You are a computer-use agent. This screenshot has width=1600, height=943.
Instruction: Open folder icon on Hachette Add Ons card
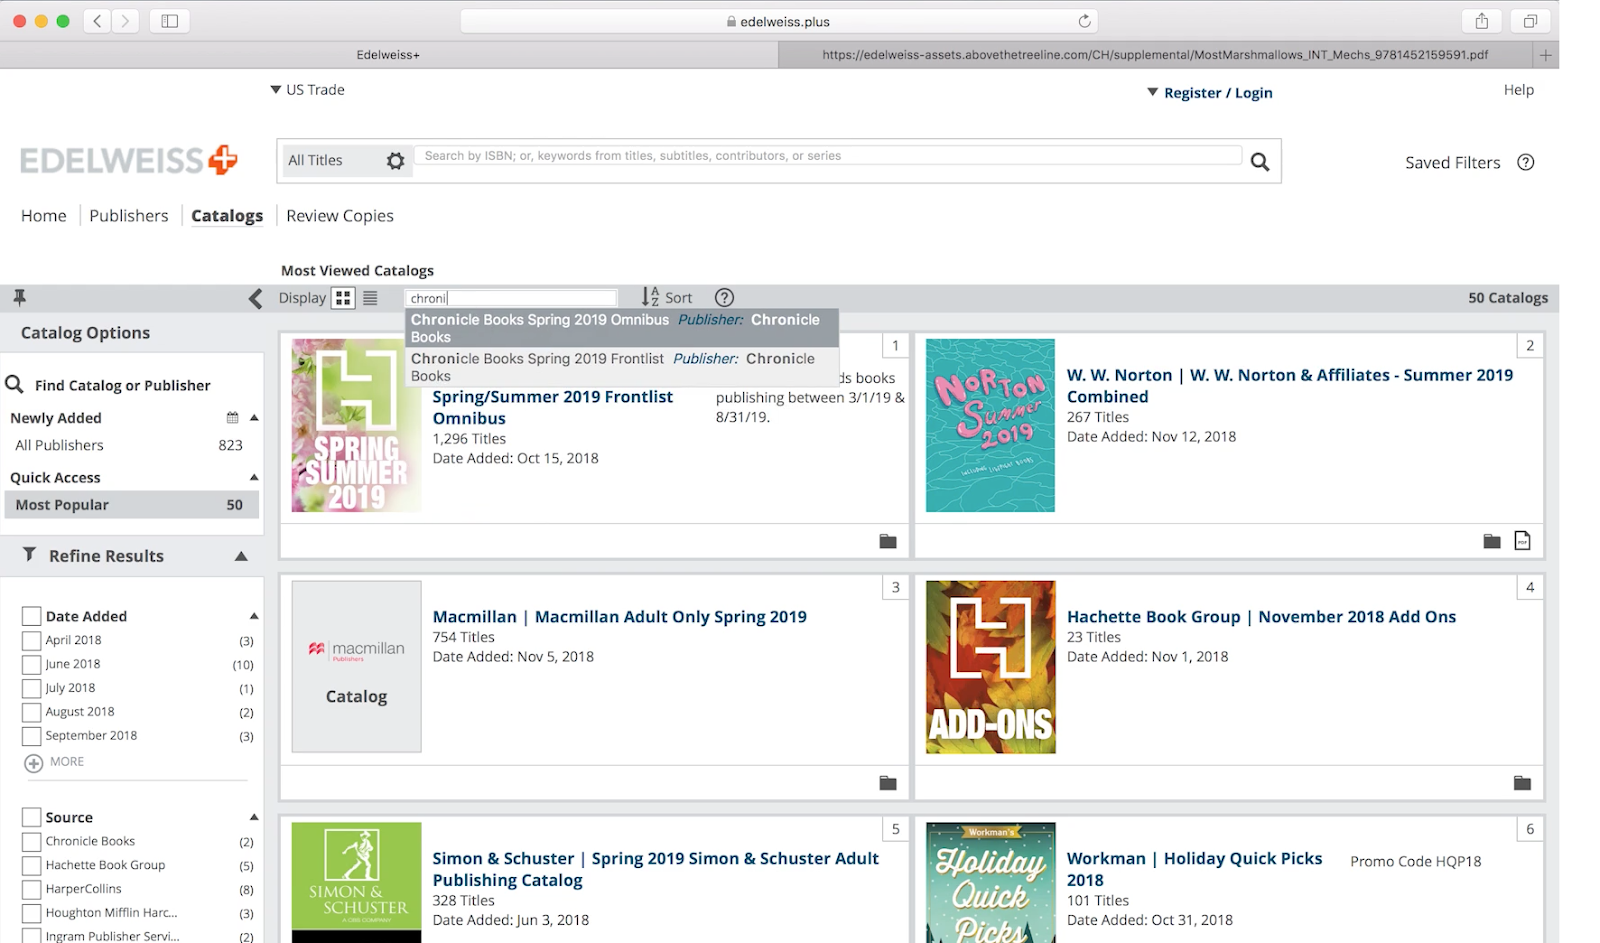coord(1522,783)
